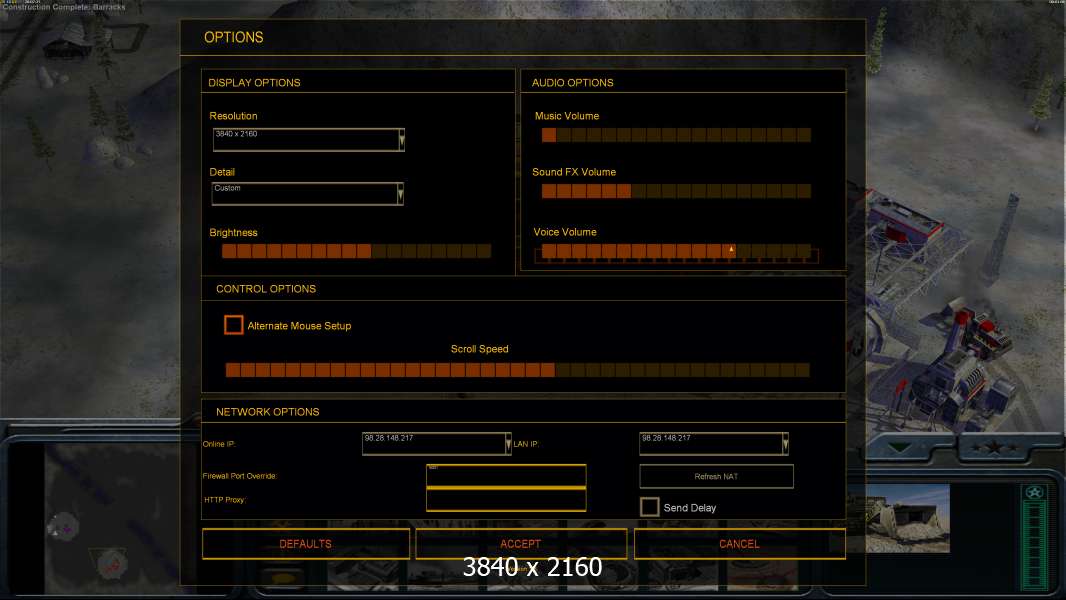Adjust the Brightness slider bar

point(356,251)
